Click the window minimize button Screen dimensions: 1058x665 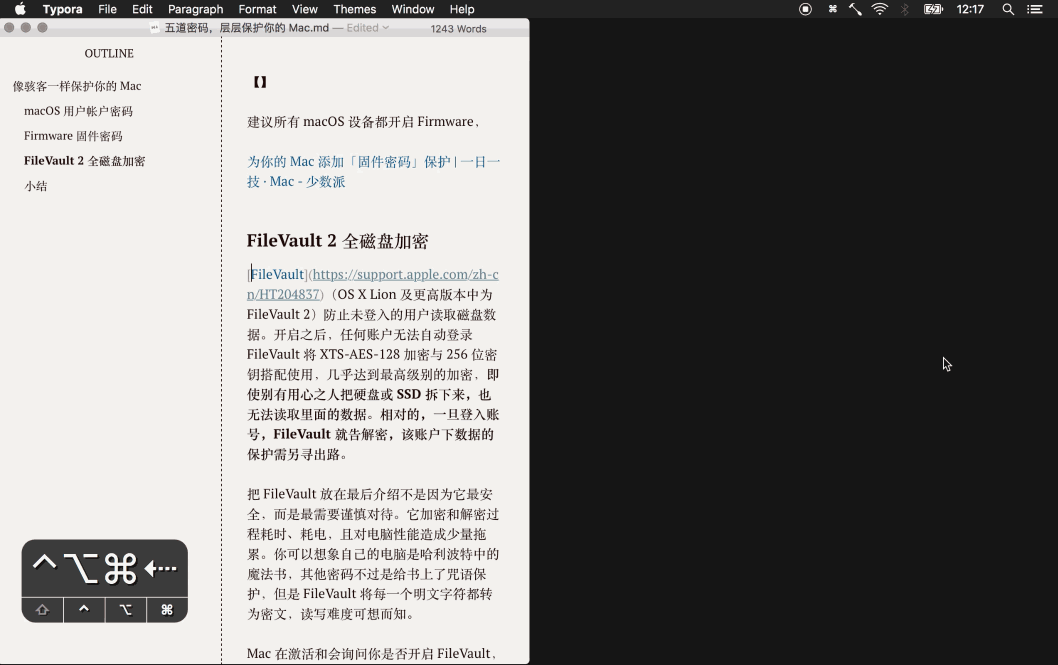(26, 28)
